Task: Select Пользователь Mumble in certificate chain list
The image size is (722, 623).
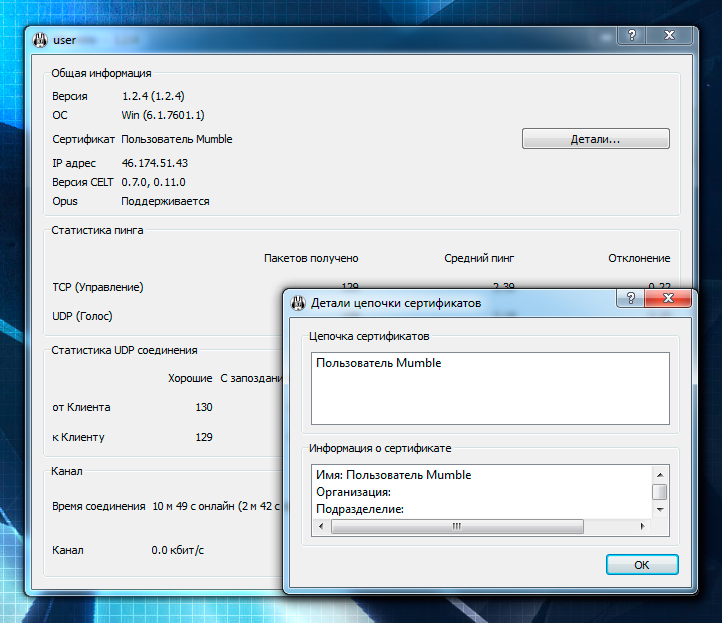Action: pyautogui.click(x=378, y=363)
